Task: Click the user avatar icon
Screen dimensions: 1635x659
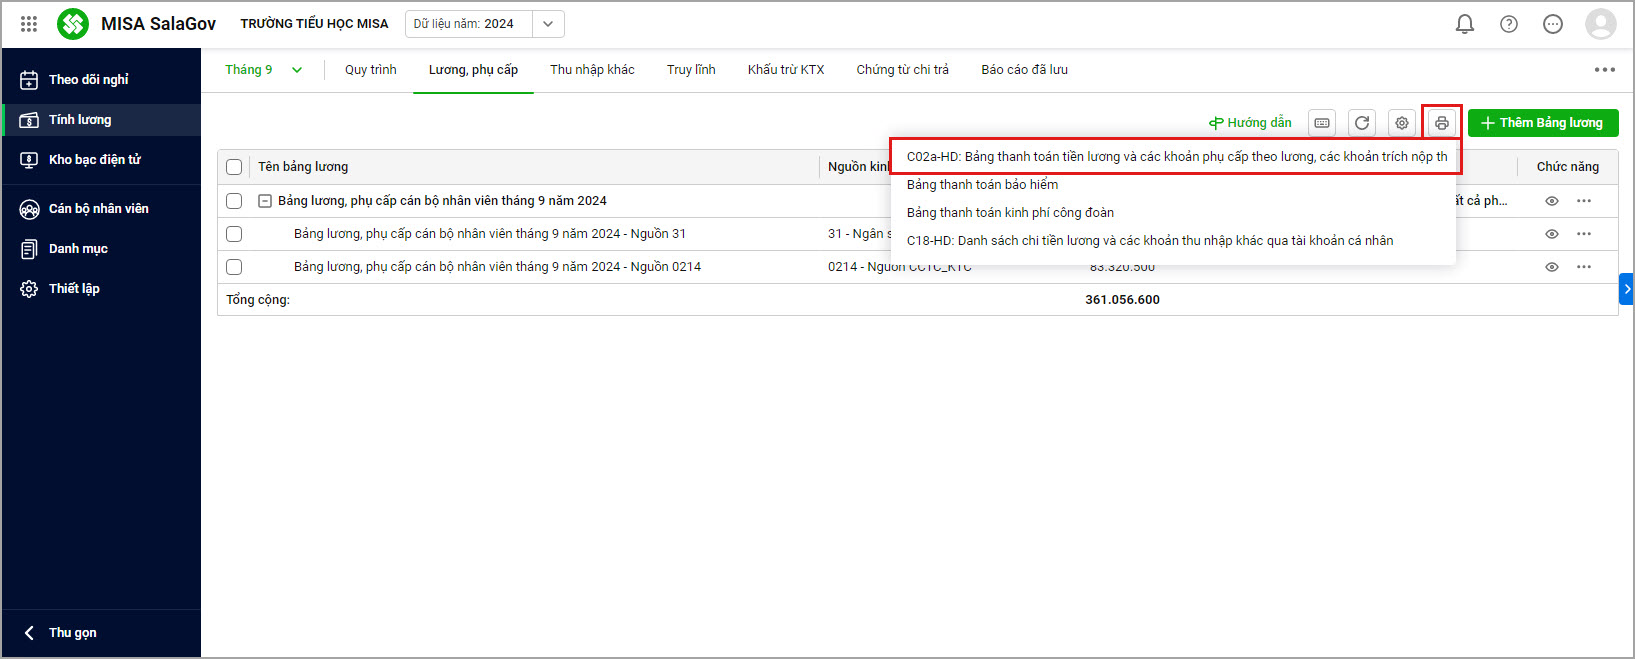Action: 1600,24
